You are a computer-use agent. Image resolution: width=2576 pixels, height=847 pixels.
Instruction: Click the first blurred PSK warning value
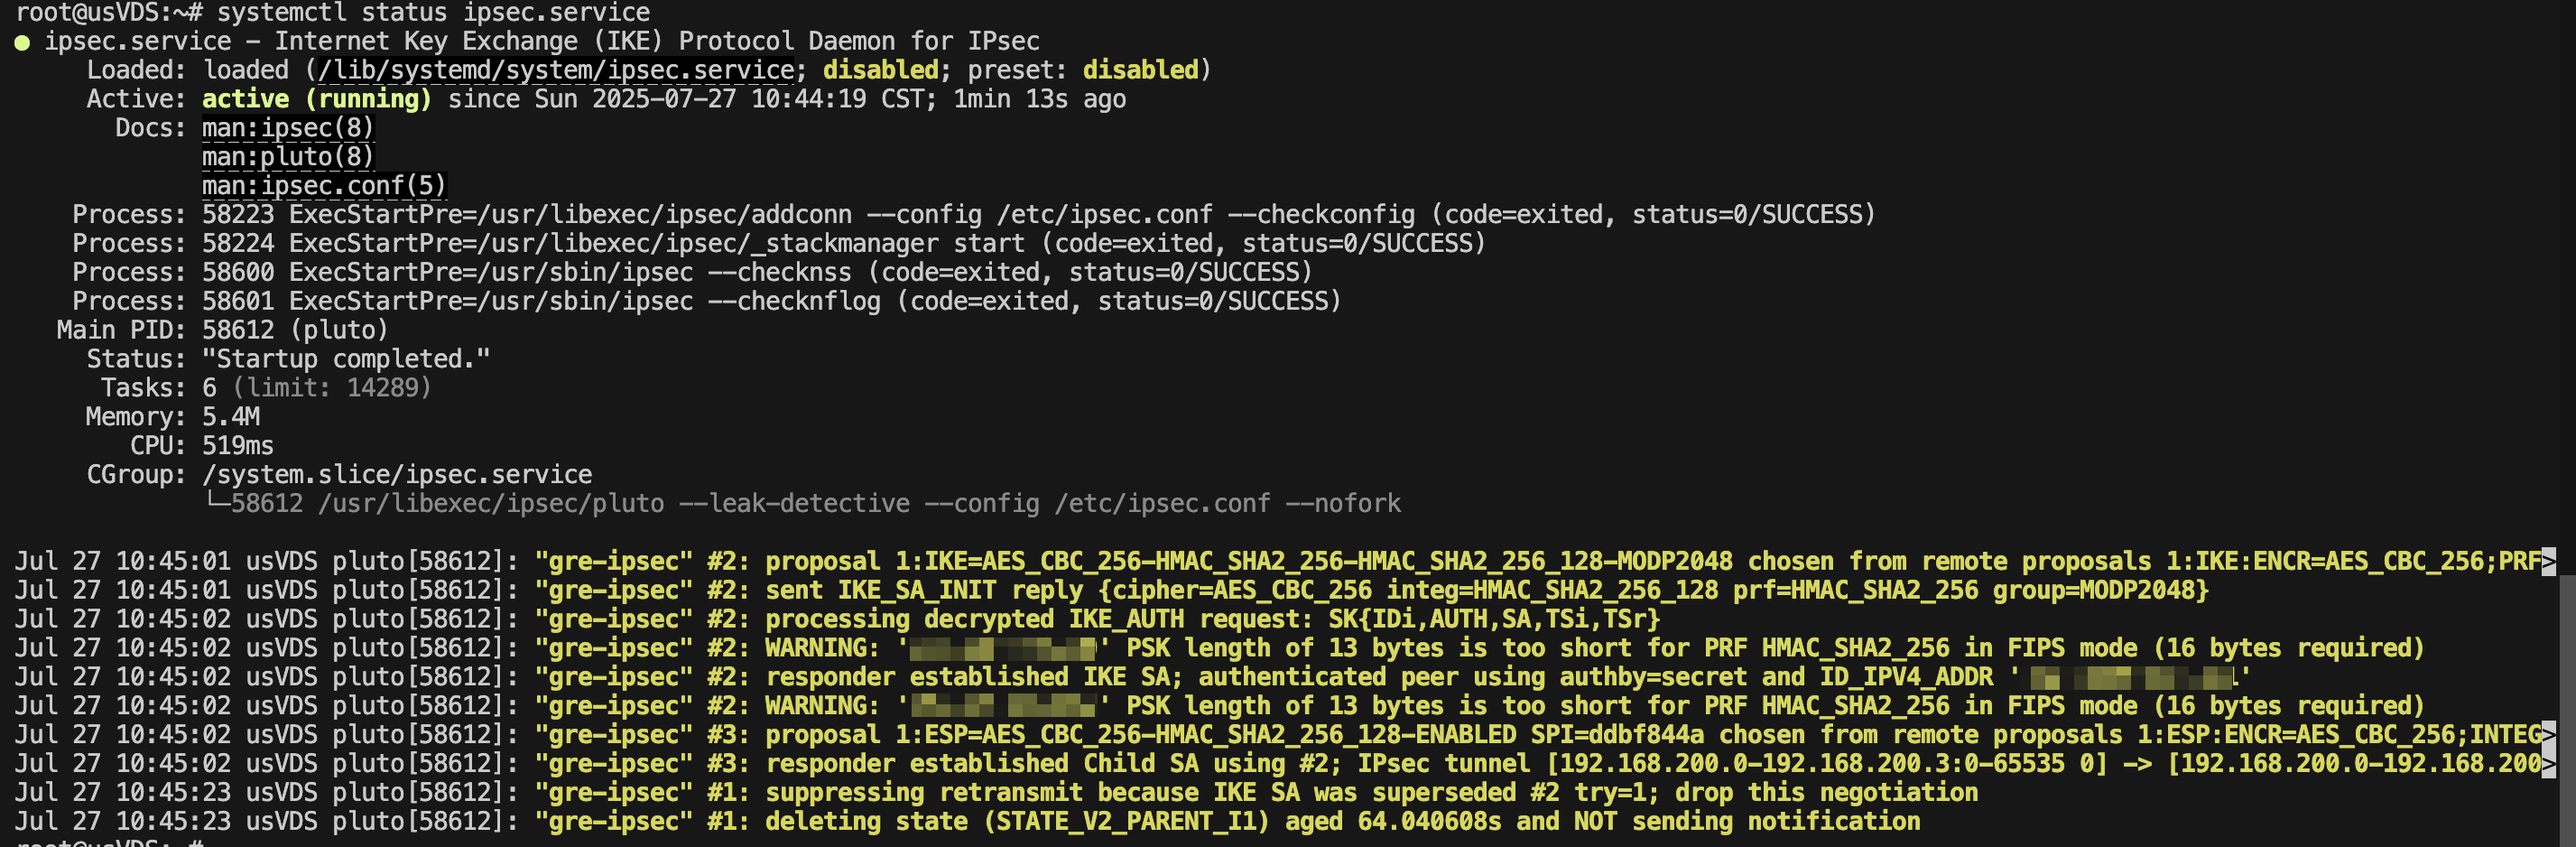click(1004, 649)
